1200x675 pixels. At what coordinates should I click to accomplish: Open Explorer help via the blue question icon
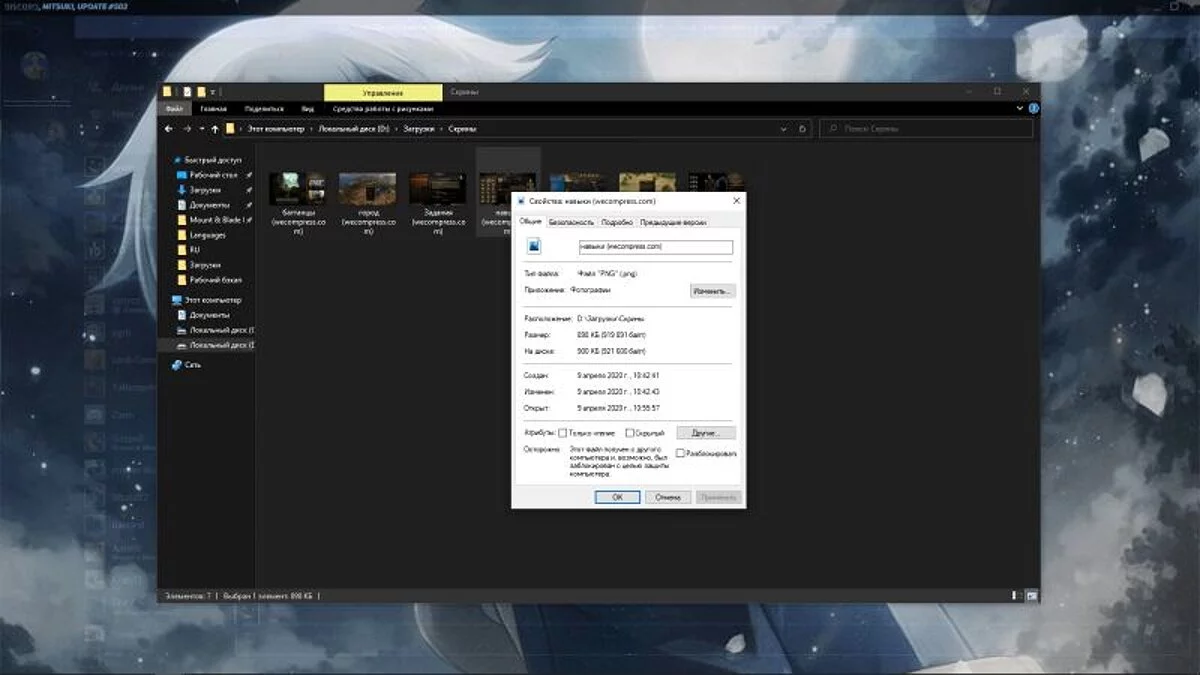[1034, 108]
